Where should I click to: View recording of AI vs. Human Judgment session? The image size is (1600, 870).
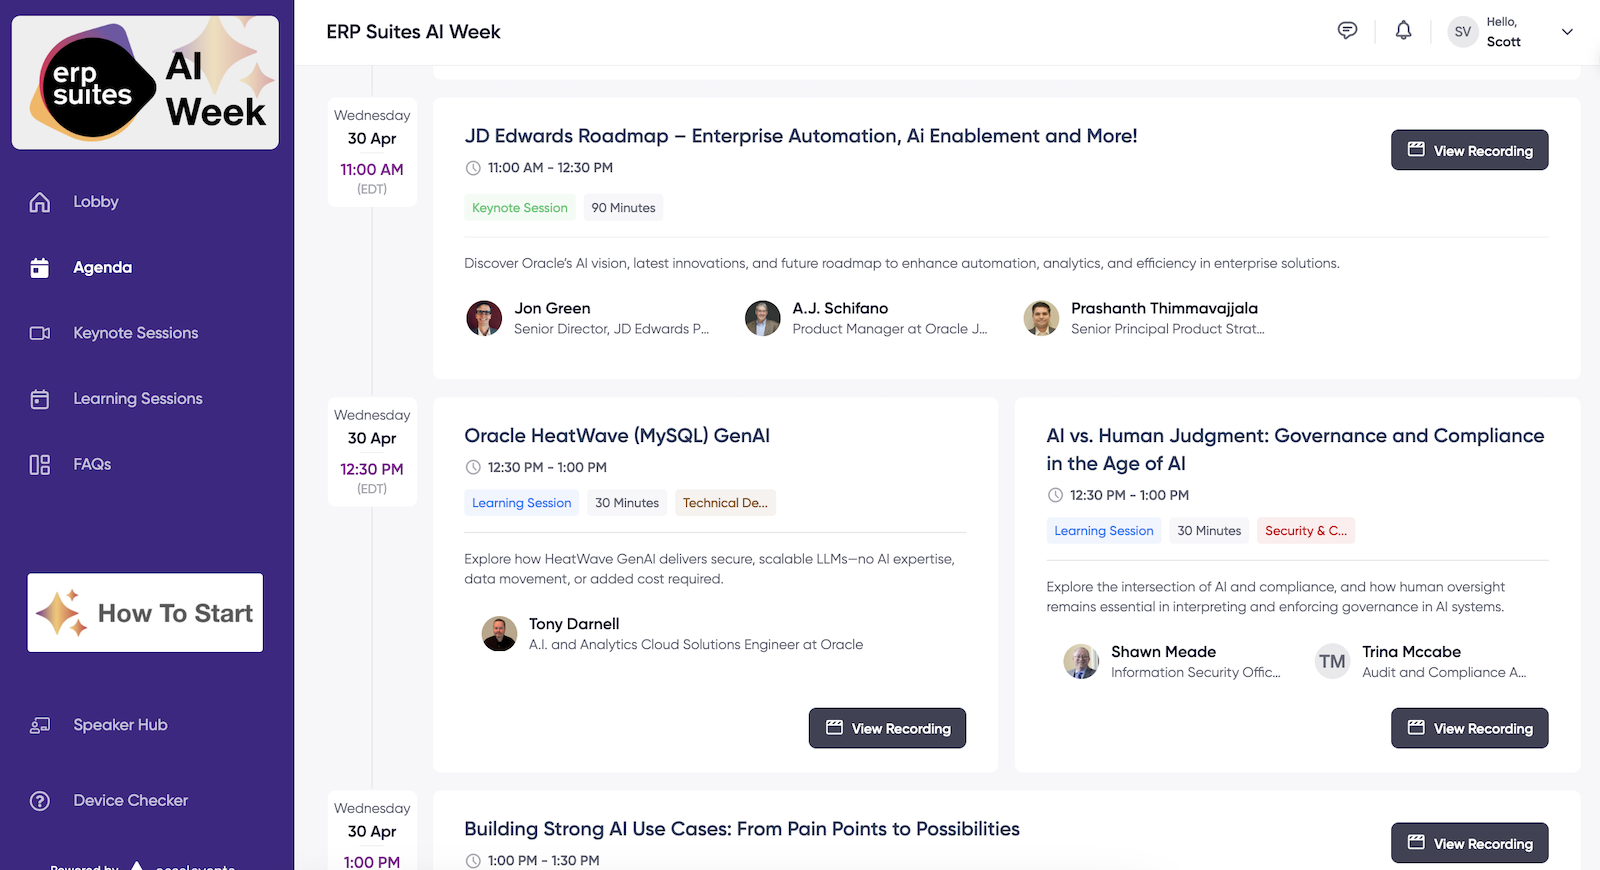coord(1469,728)
